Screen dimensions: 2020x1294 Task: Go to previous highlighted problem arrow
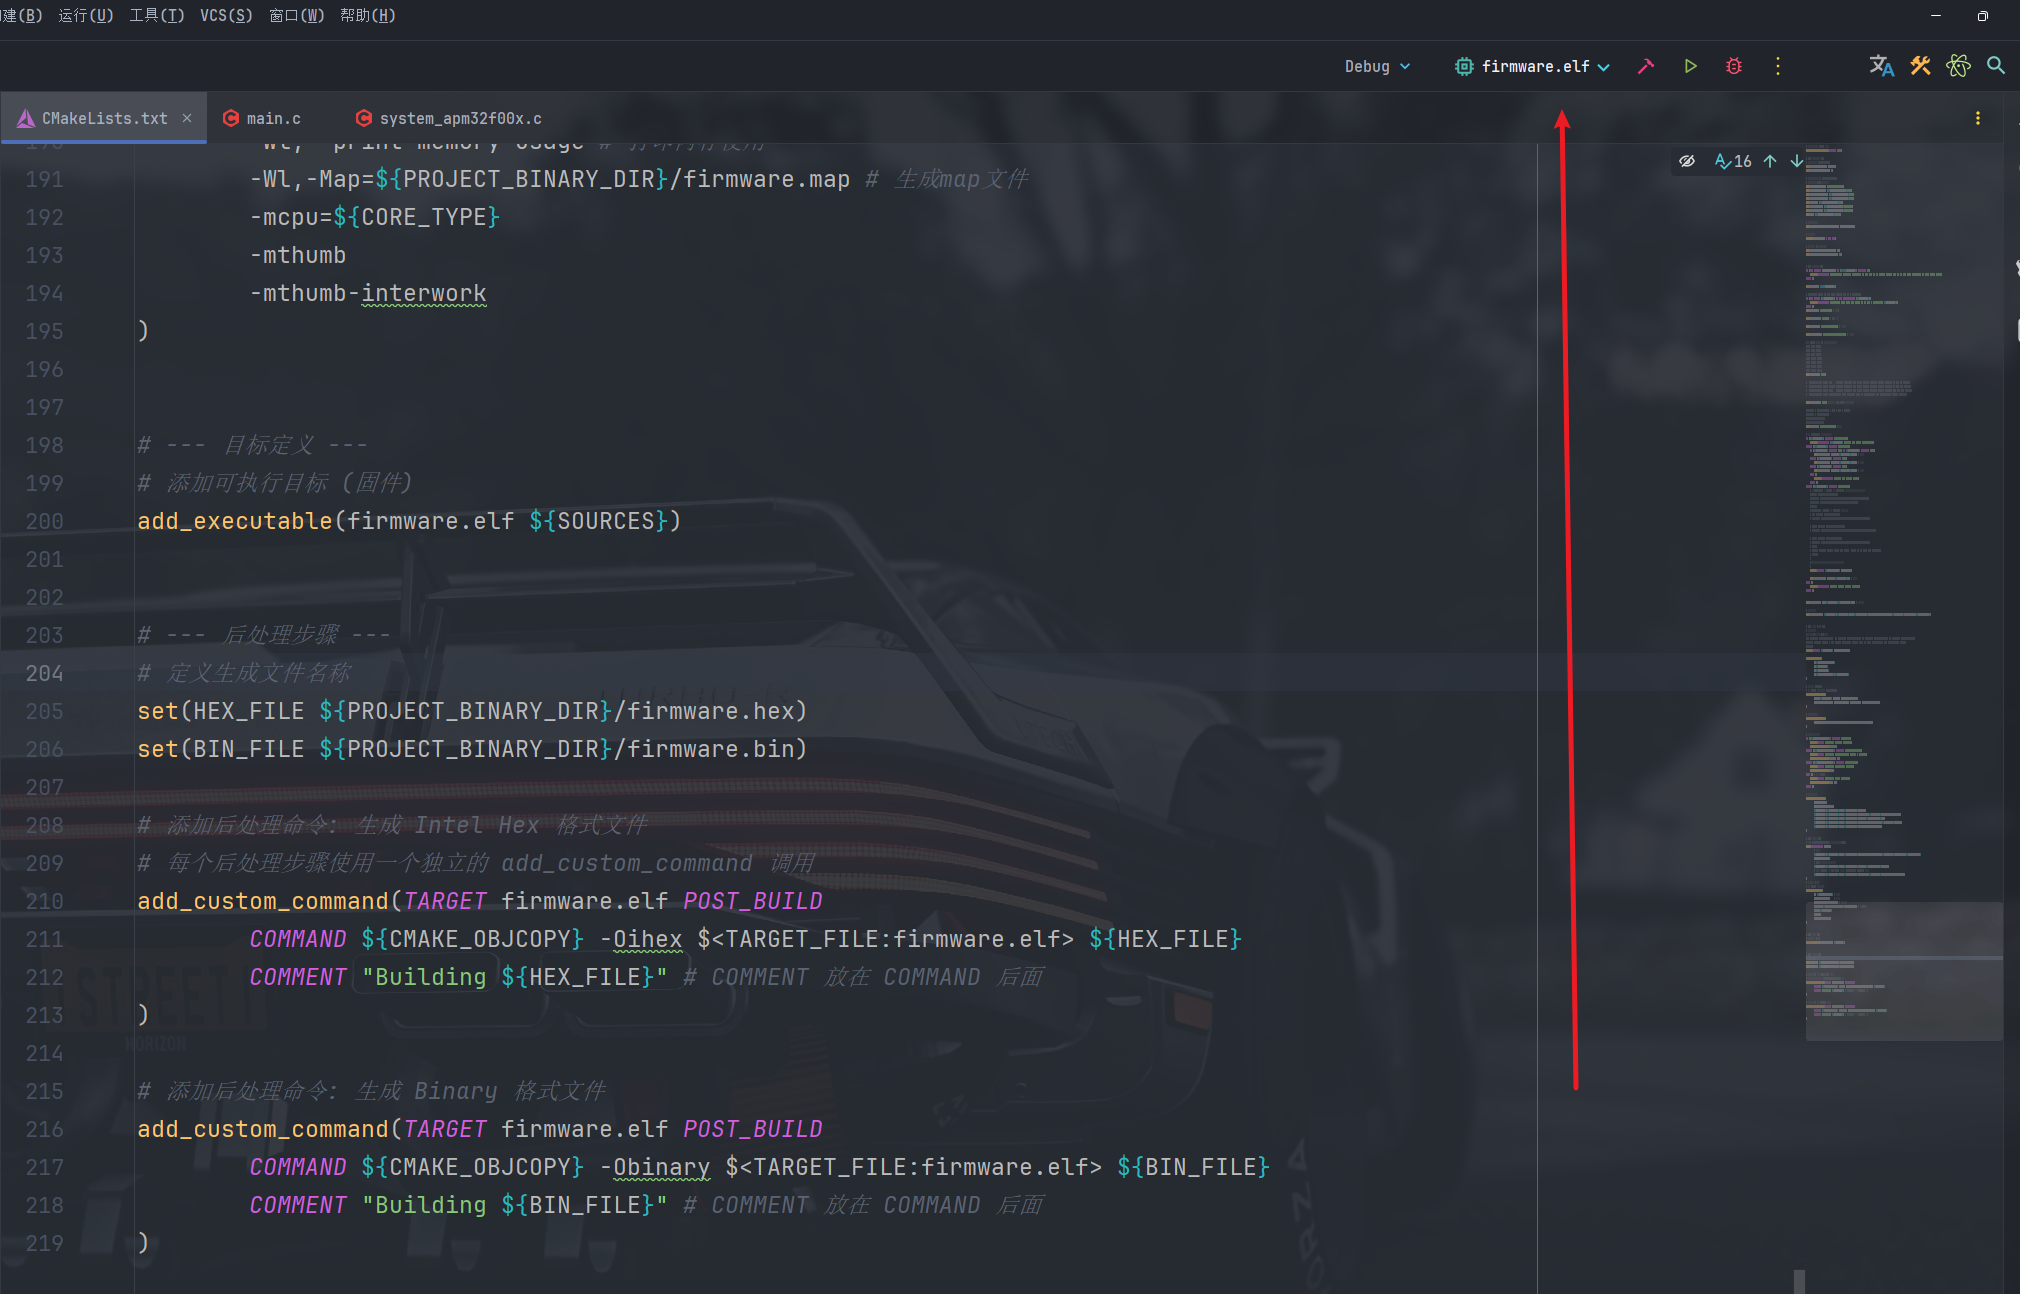tap(1770, 161)
